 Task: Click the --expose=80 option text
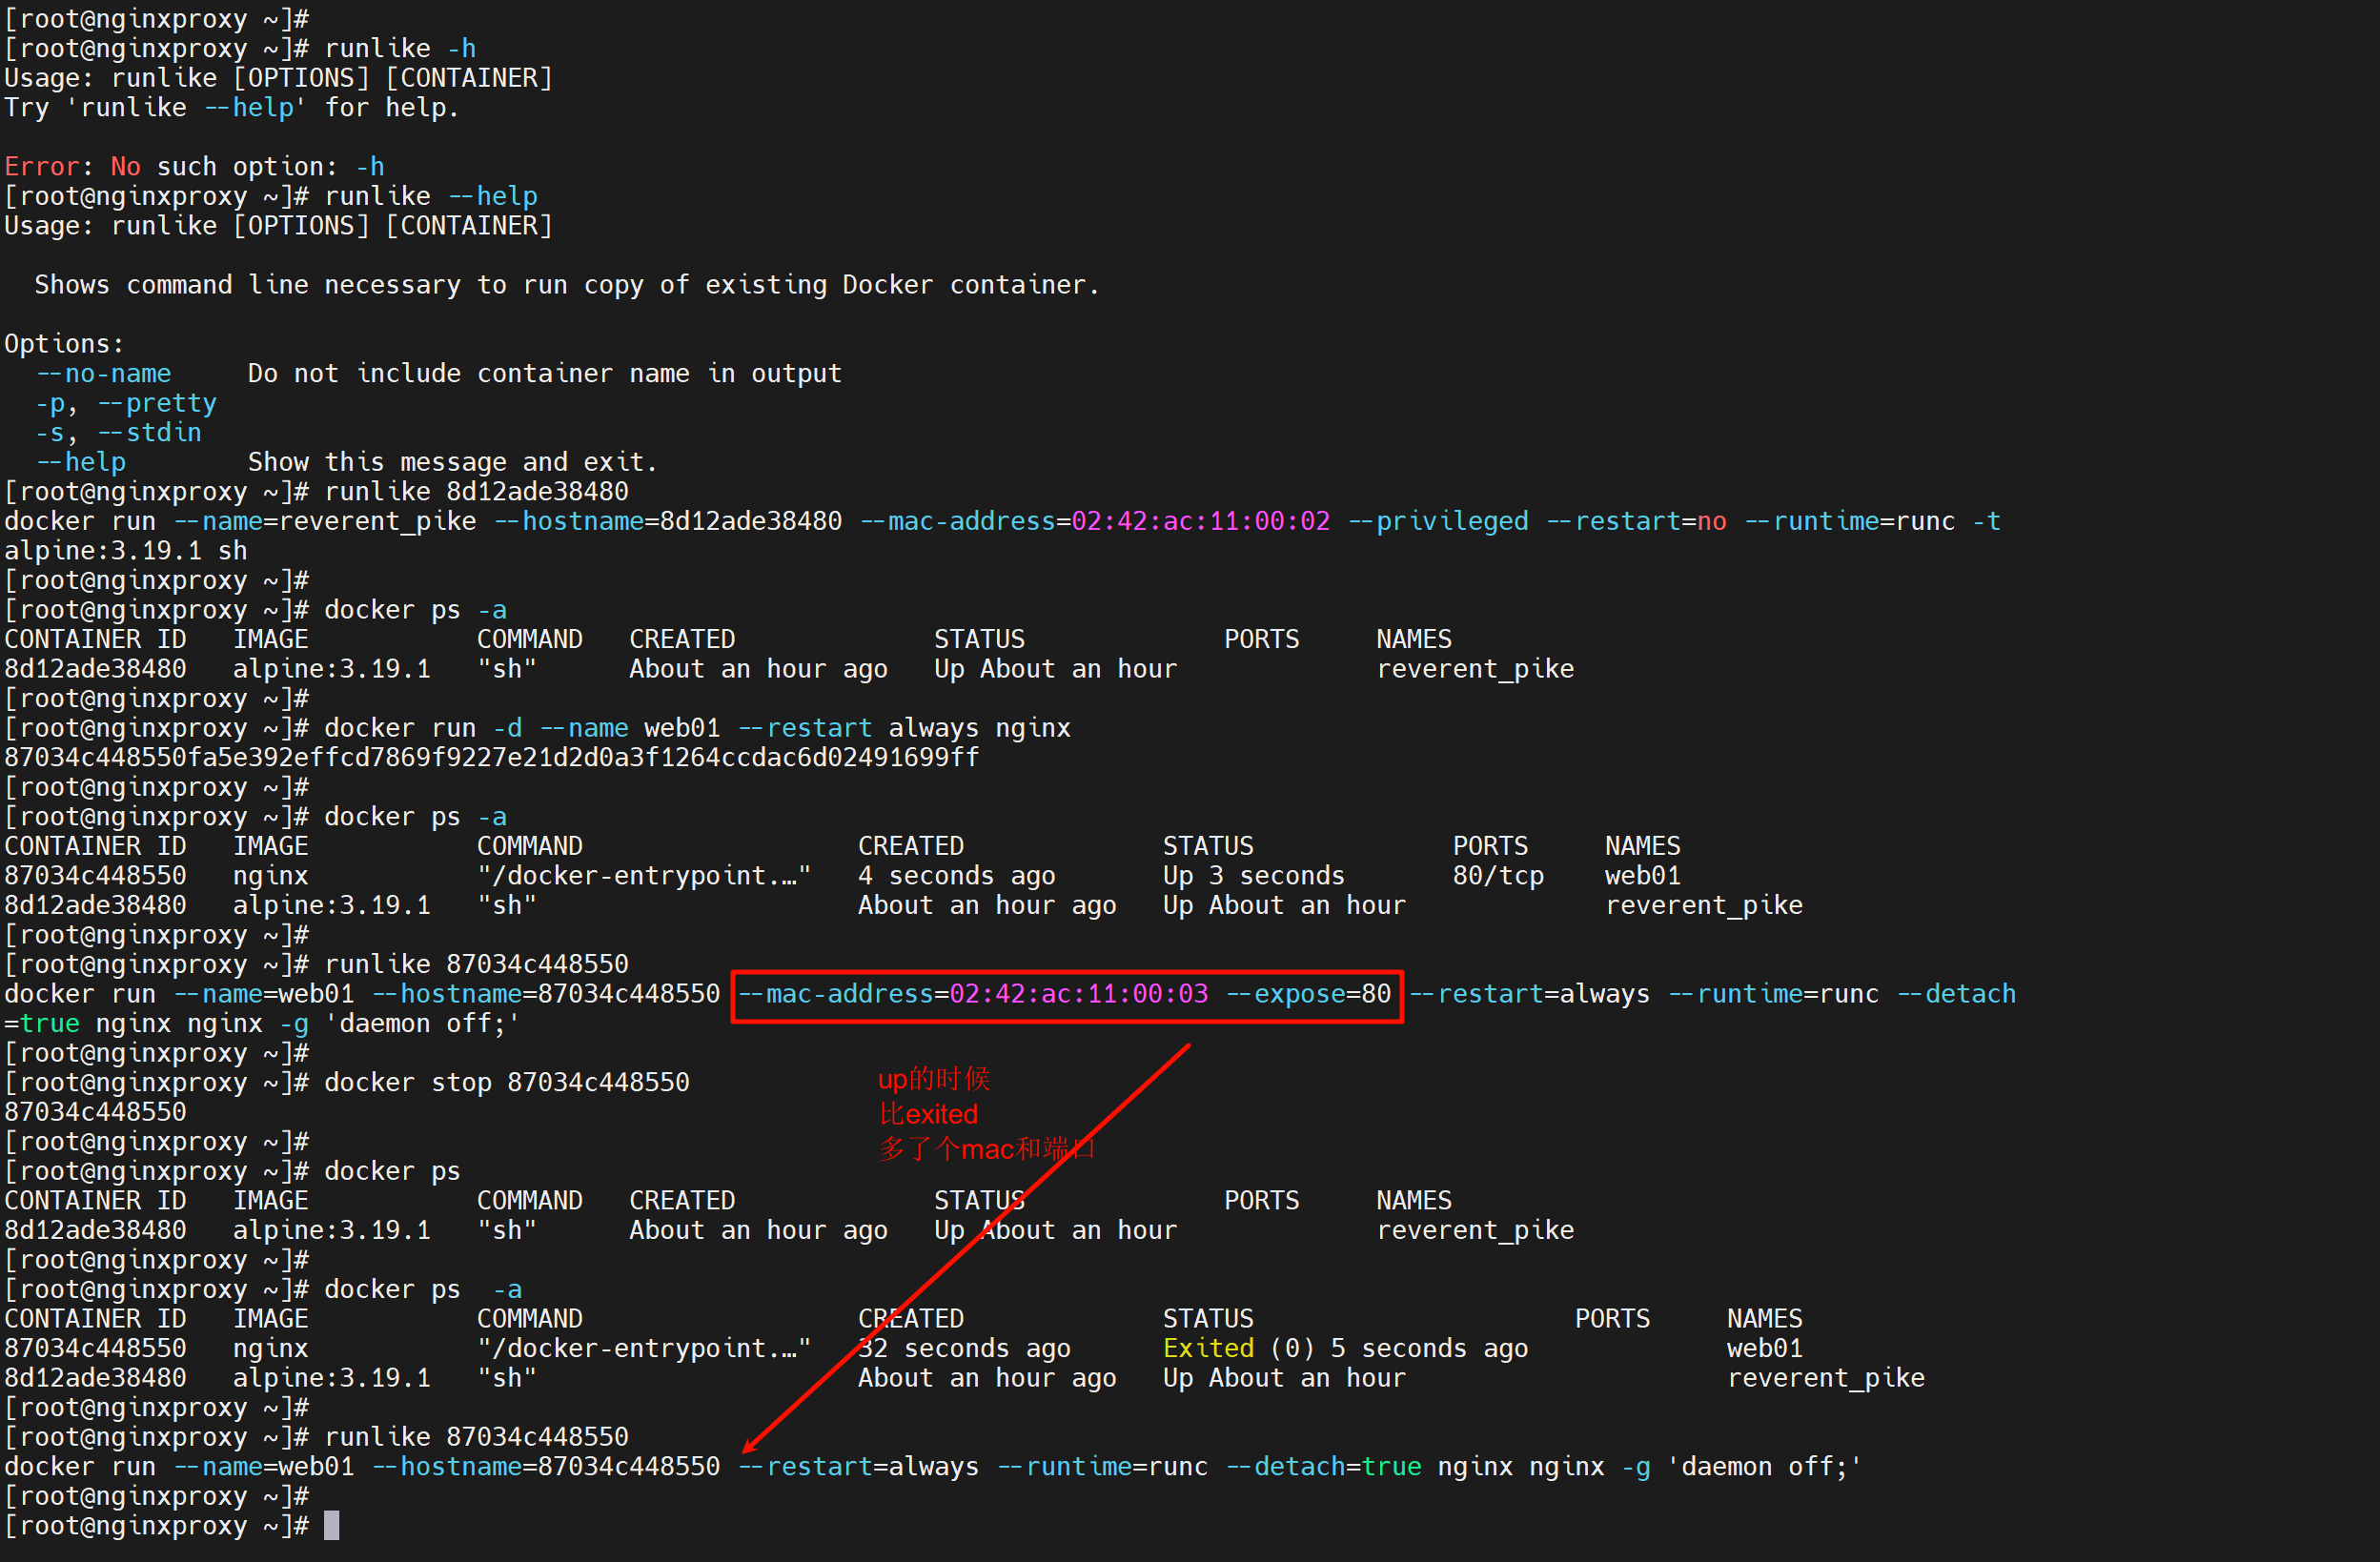click(1308, 994)
